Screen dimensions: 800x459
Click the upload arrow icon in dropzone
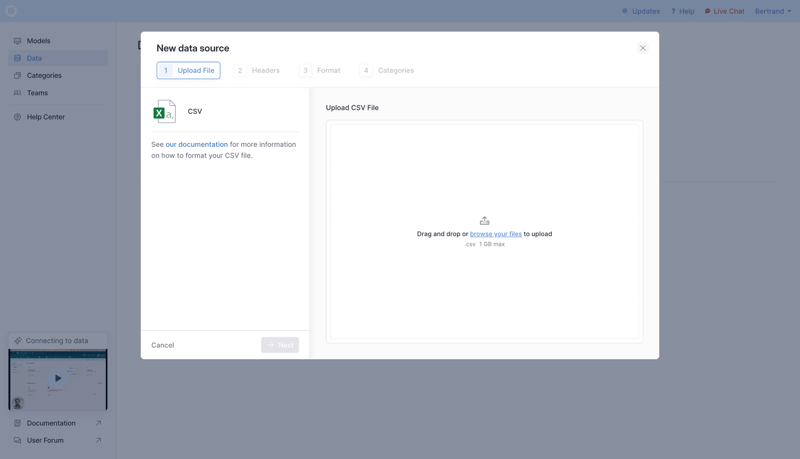(x=485, y=221)
